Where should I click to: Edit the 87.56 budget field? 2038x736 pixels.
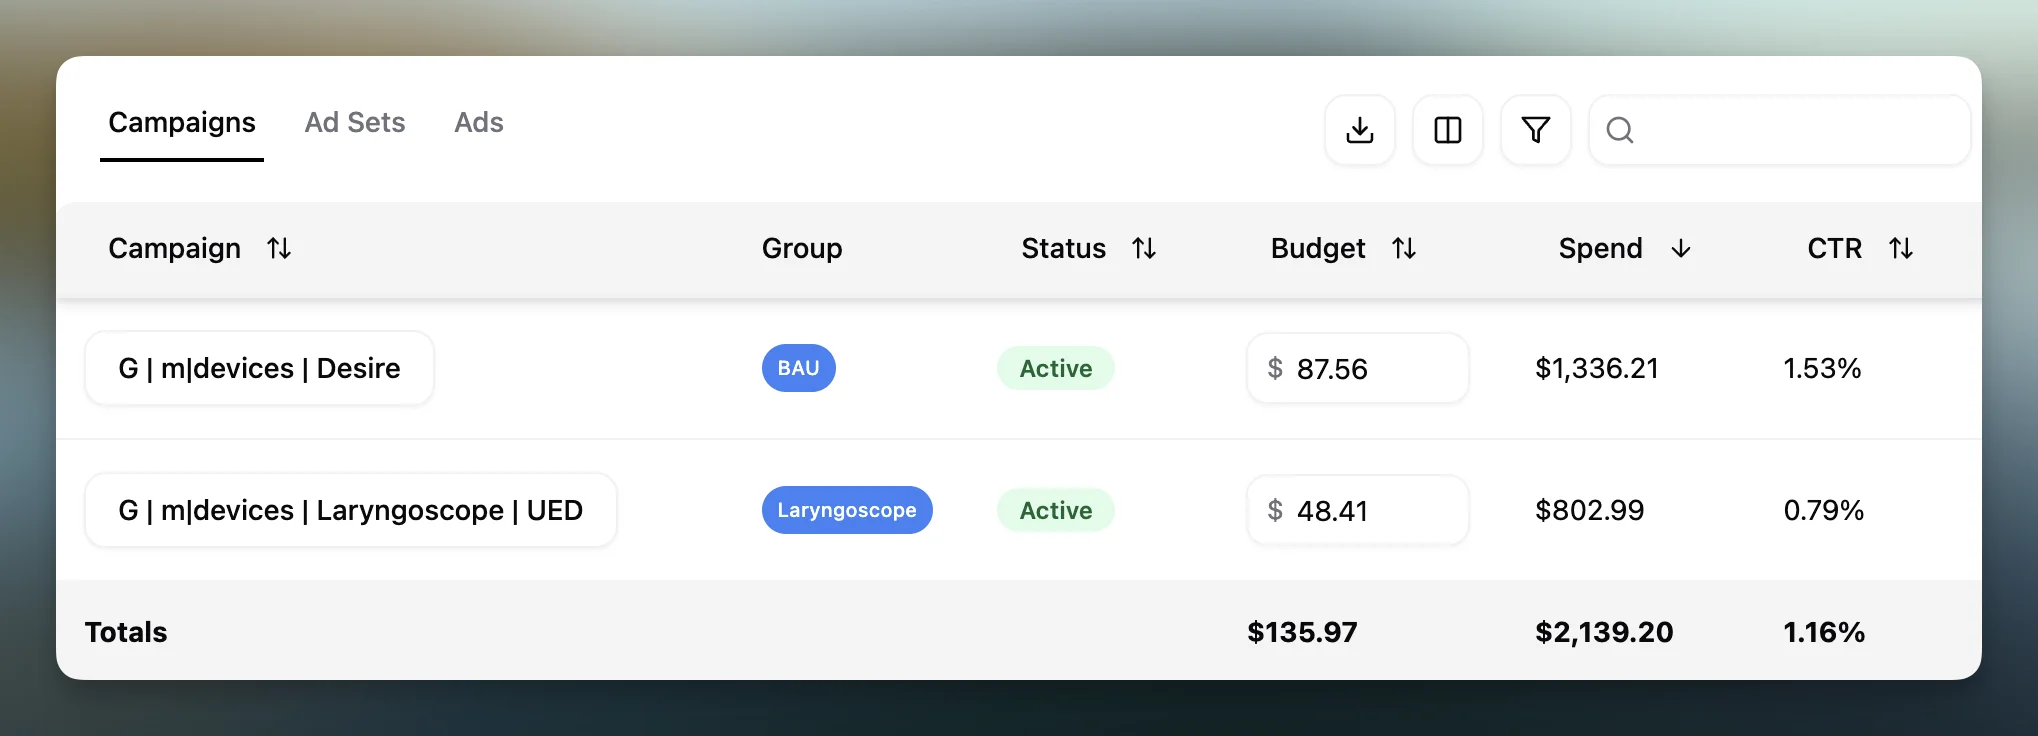tap(1358, 368)
